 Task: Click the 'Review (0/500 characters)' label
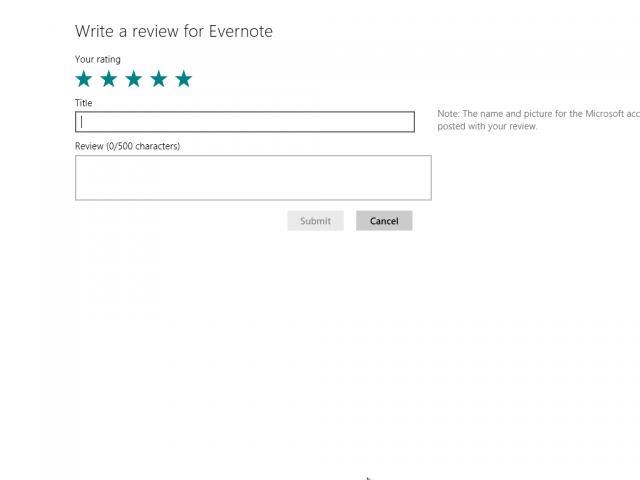click(x=127, y=146)
